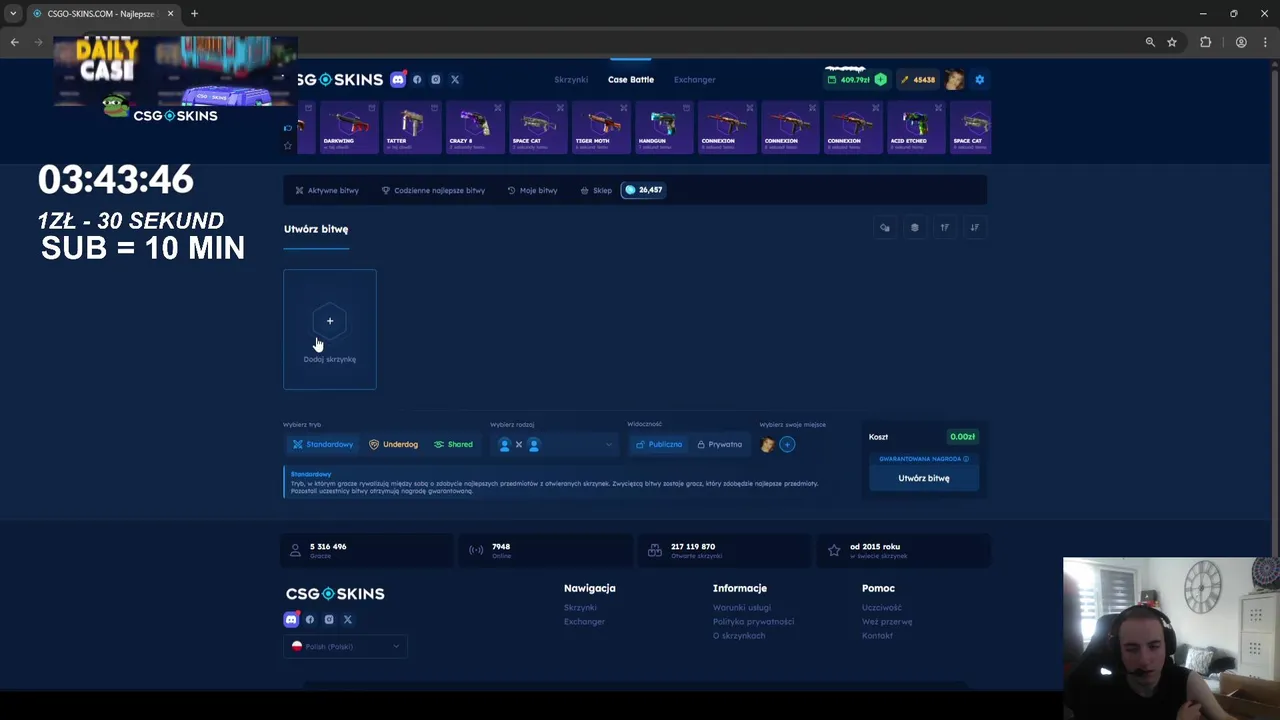
Task: Click browser zoom magnifier icon
Action: pos(1150,42)
